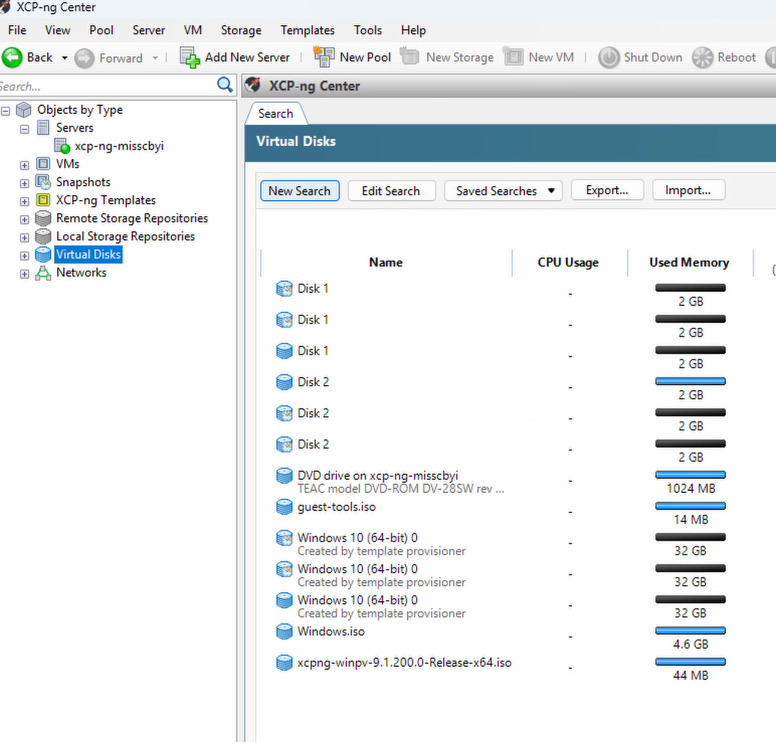Click the New Search button
Image resolution: width=776 pixels, height=742 pixels.
pyautogui.click(x=299, y=191)
